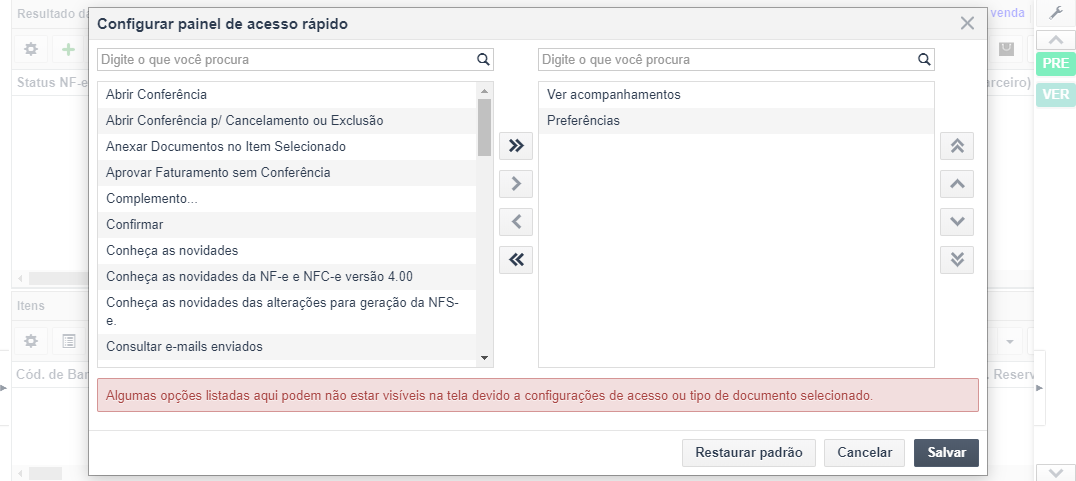The image size is (1076, 481).
Task: Select Conheça as novidades list item
Action: click(x=287, y=251)
